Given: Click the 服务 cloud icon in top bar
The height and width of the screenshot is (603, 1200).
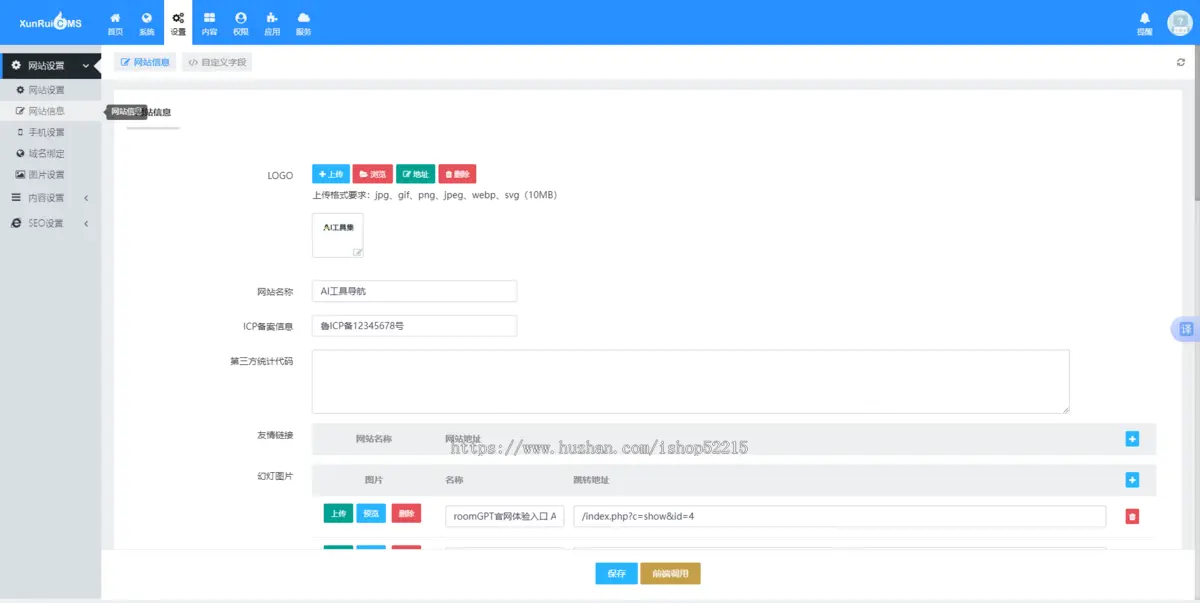Looking at the screenshot, I should click(303, 23).
